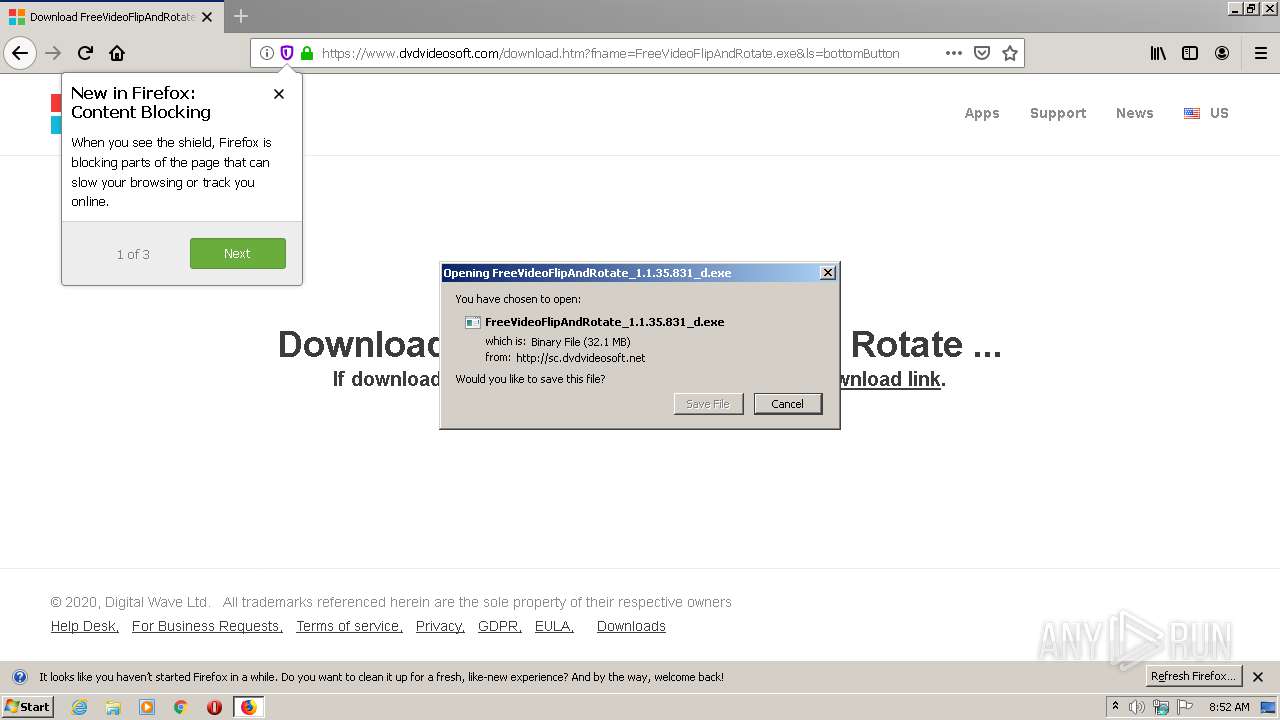This screenshot has height=720, width=1280.
Task: Change the US language selector
Action: pos(1206,113)
